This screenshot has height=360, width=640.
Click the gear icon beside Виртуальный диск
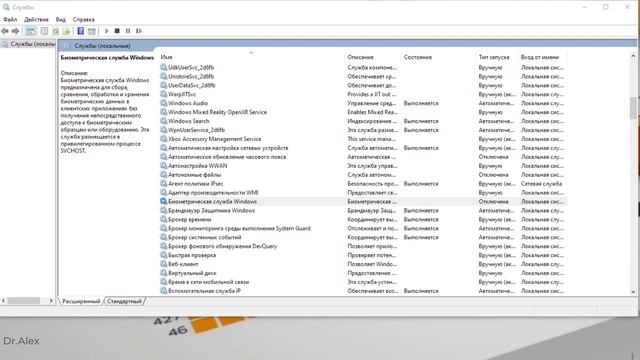(164, 273)
